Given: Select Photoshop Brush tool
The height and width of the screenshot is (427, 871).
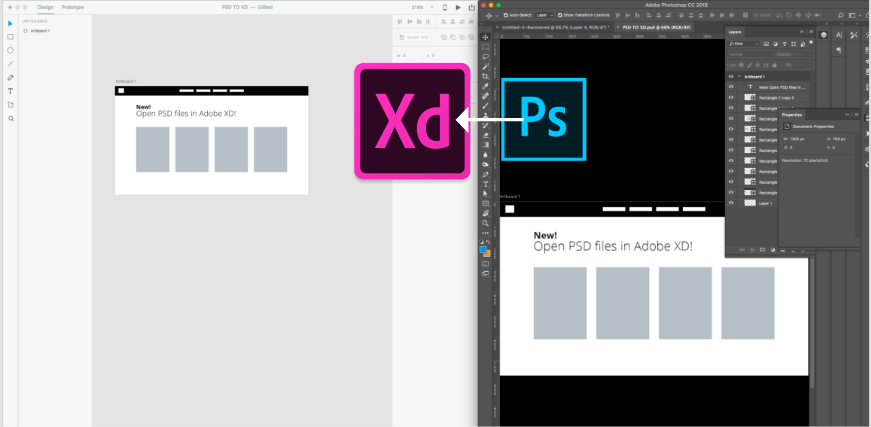Looking at the screenshot, I should 485,106.
